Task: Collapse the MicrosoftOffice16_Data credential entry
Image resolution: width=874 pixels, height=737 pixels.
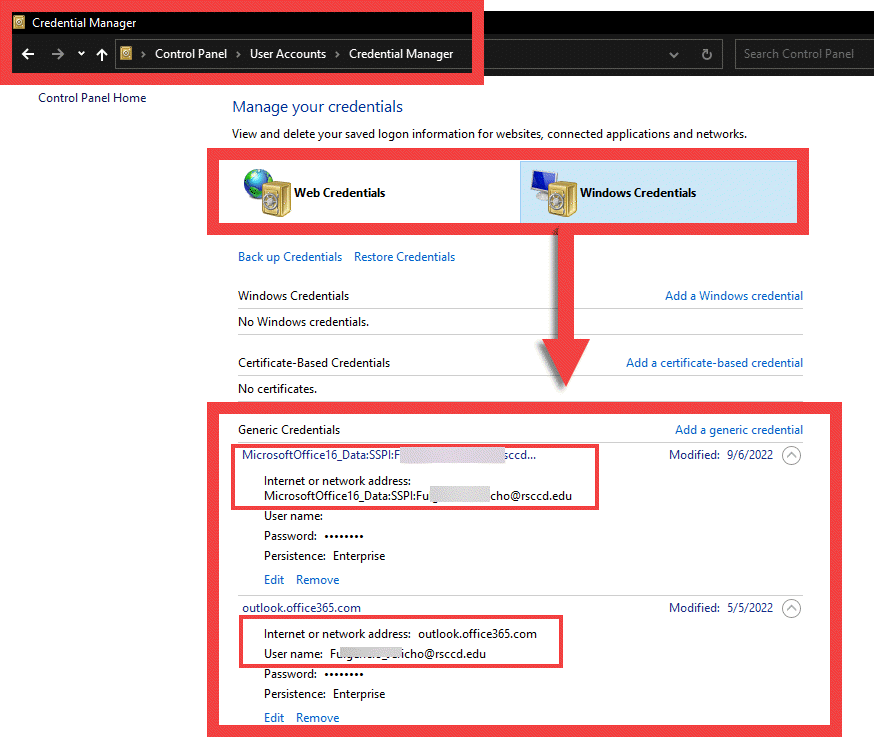Action: pyautogui.click(x=791, y=455)
